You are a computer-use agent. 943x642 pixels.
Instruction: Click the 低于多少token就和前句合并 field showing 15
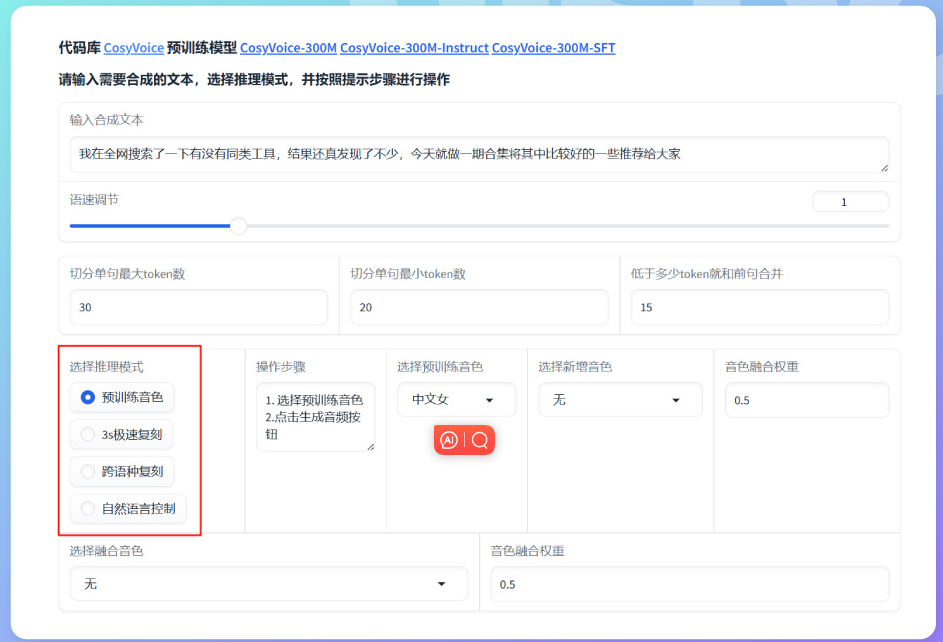click(x=760, y=307)
